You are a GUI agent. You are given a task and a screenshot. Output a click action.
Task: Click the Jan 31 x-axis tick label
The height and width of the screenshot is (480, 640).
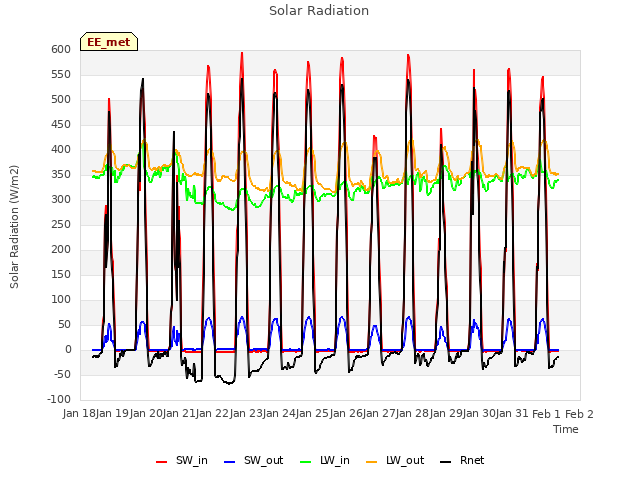coord(512,414)
